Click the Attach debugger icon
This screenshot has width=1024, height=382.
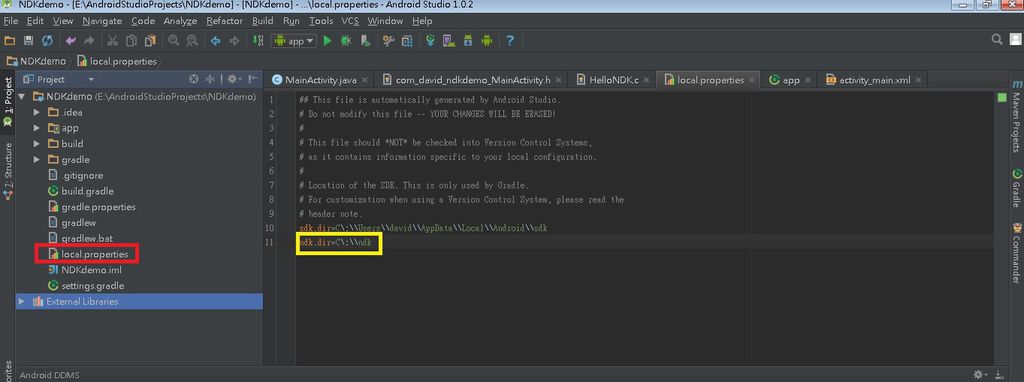366,40
